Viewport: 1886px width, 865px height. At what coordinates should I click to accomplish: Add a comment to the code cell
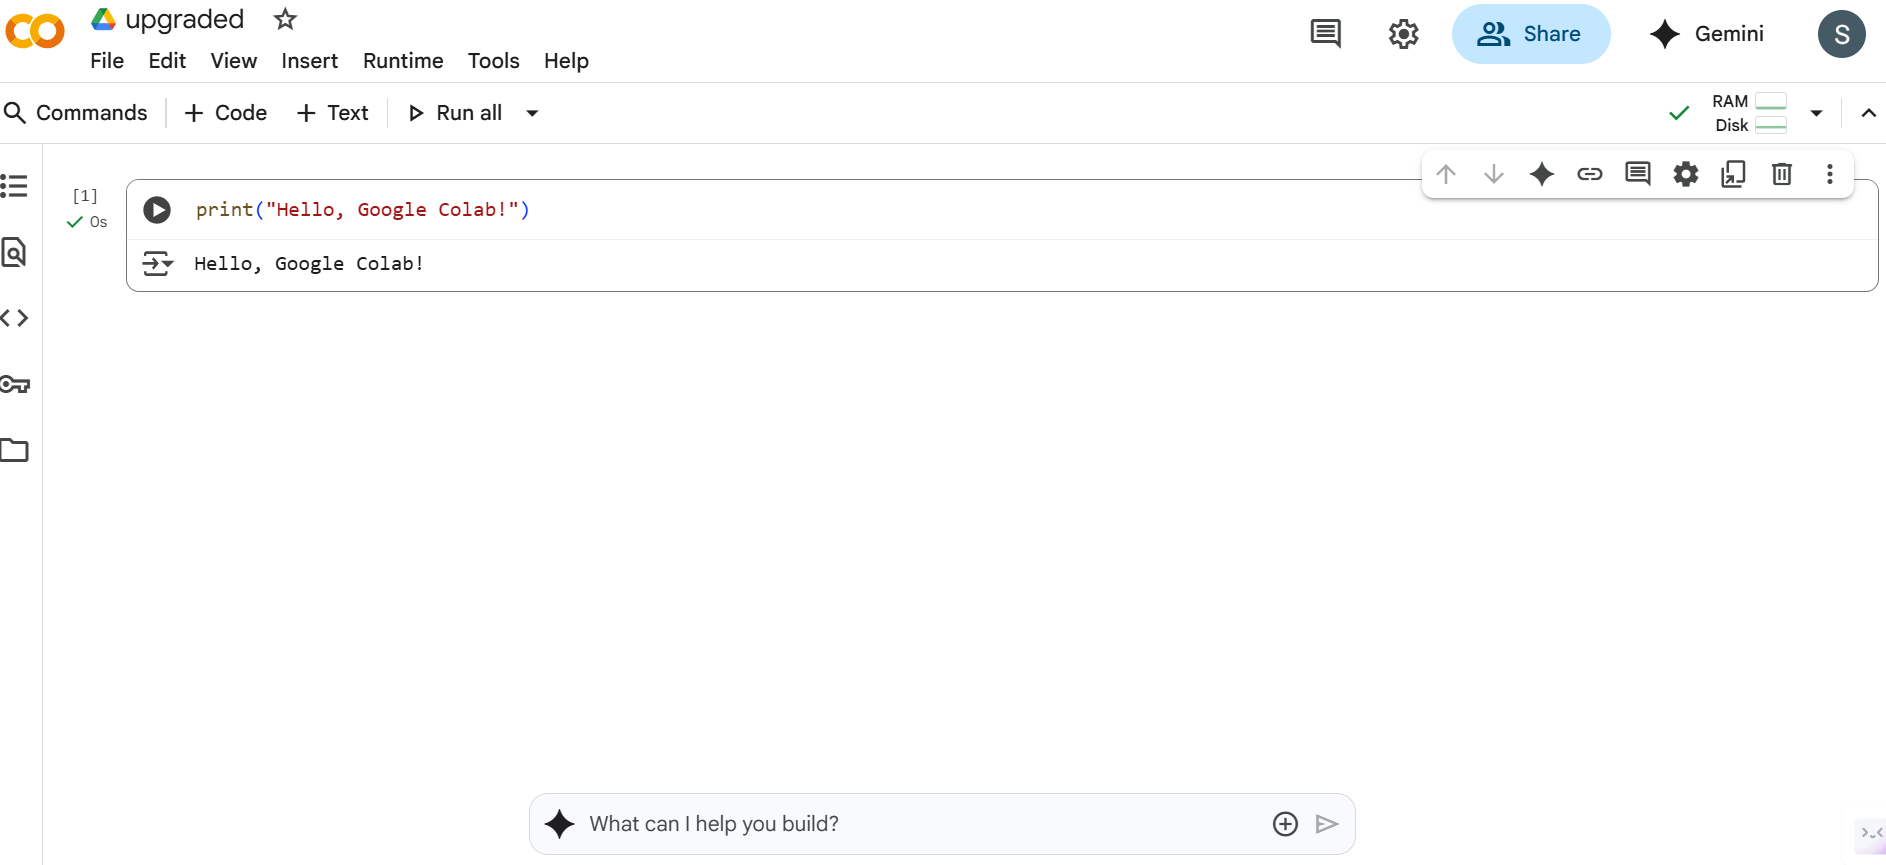(1637, 173)
